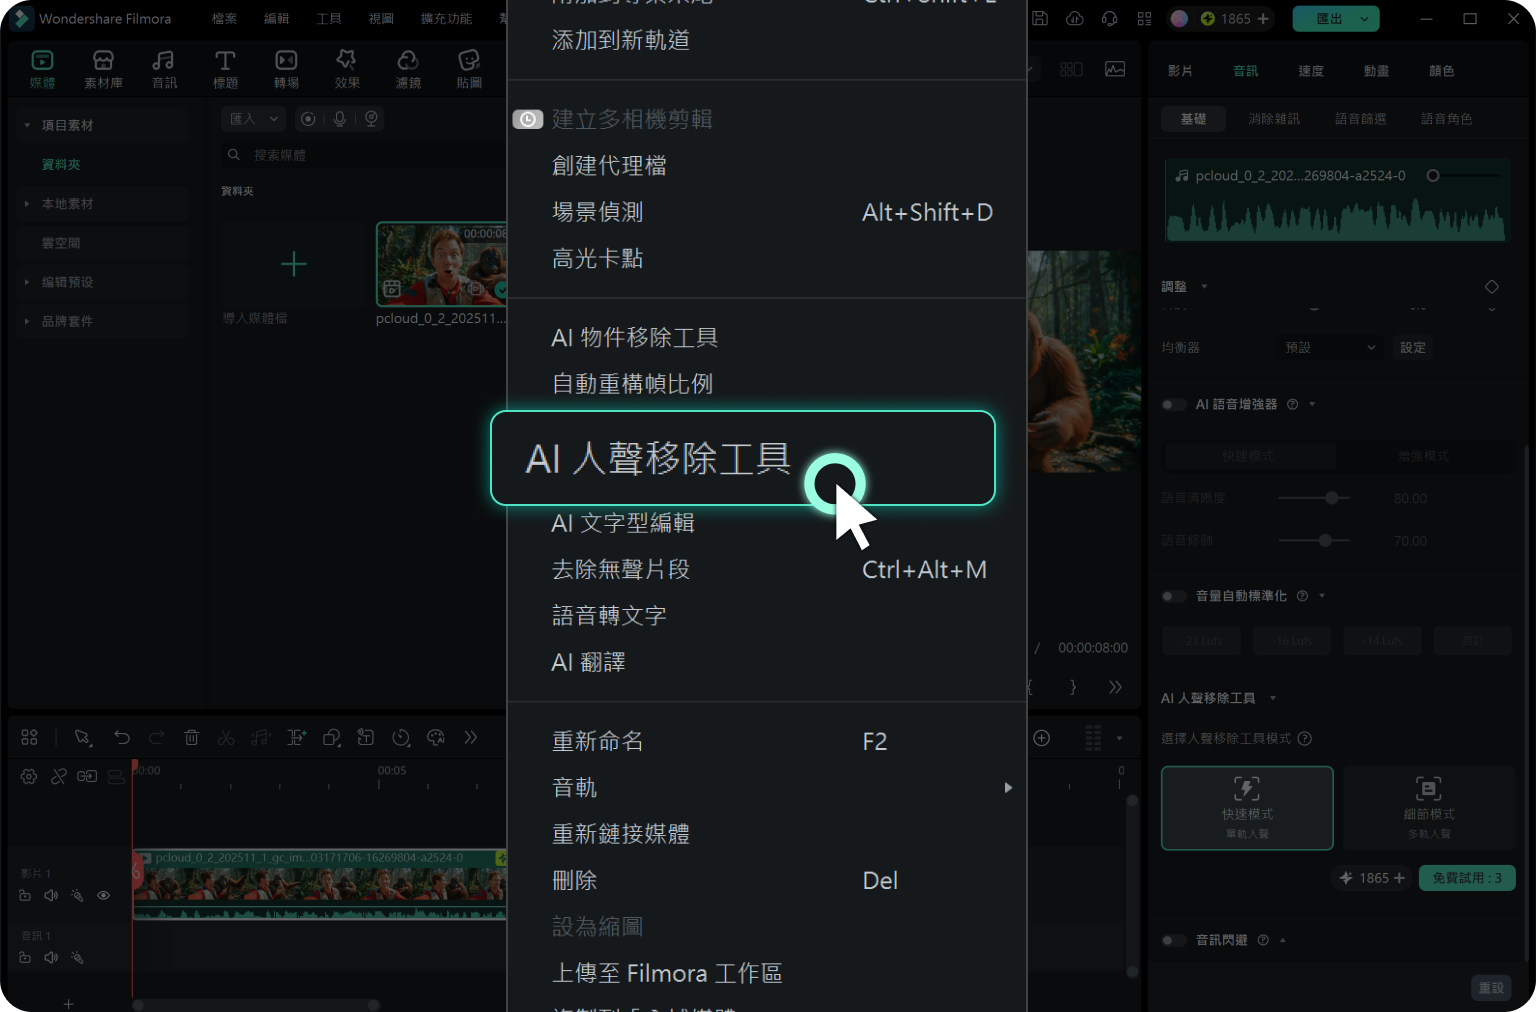
Task: Collapse the AI 人聲移除工具 section arrow
Action: [1273, 698]
